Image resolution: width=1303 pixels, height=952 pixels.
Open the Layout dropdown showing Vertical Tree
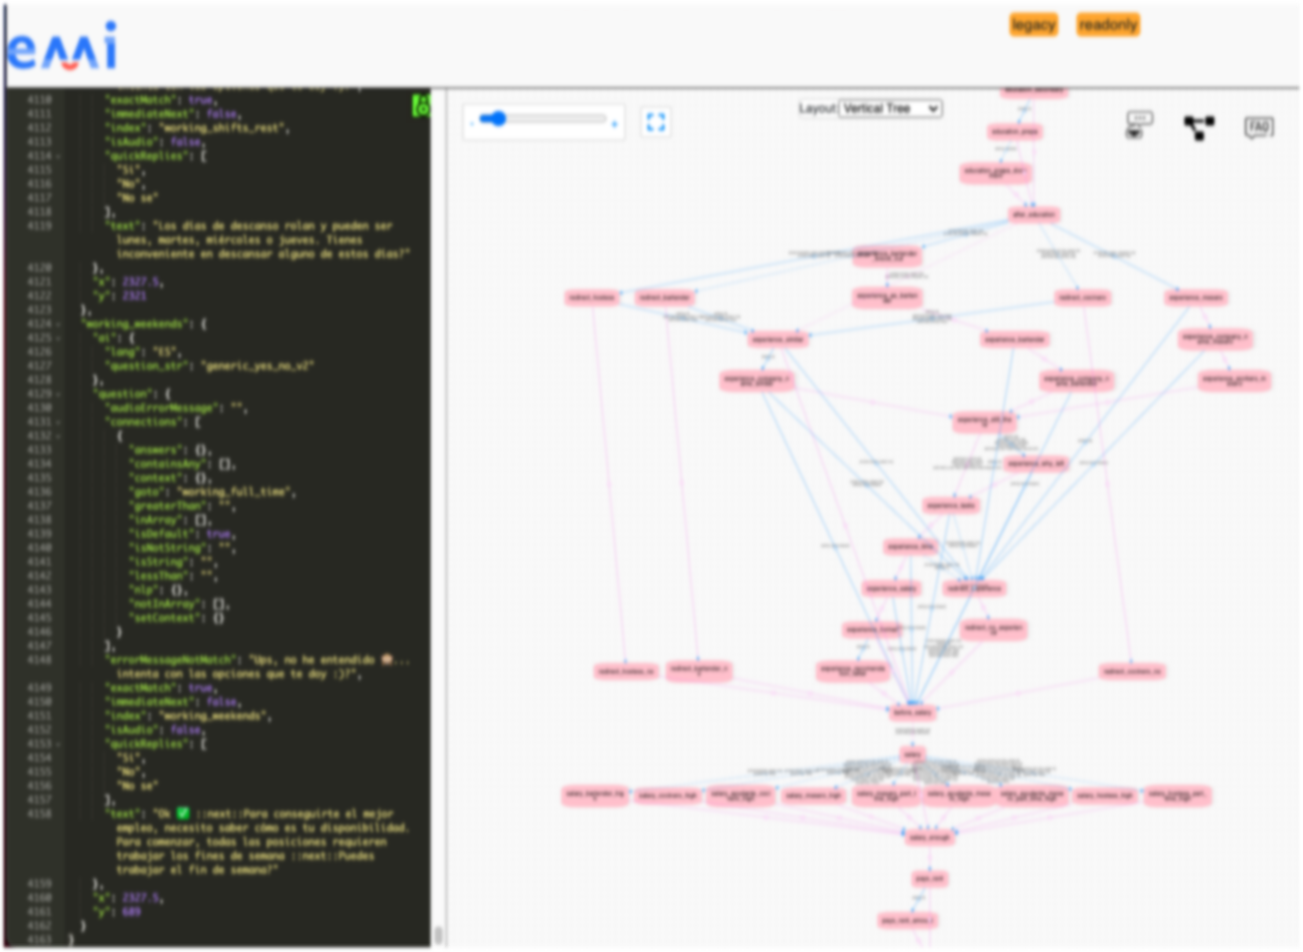[x=890, y=109]
